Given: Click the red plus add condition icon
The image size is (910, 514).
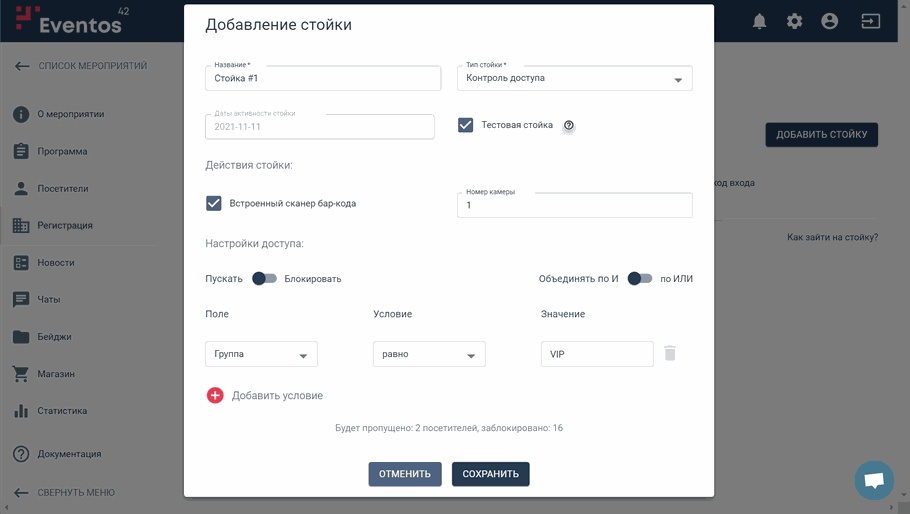Looking at the screenshot, I should (x=215, y=396).
